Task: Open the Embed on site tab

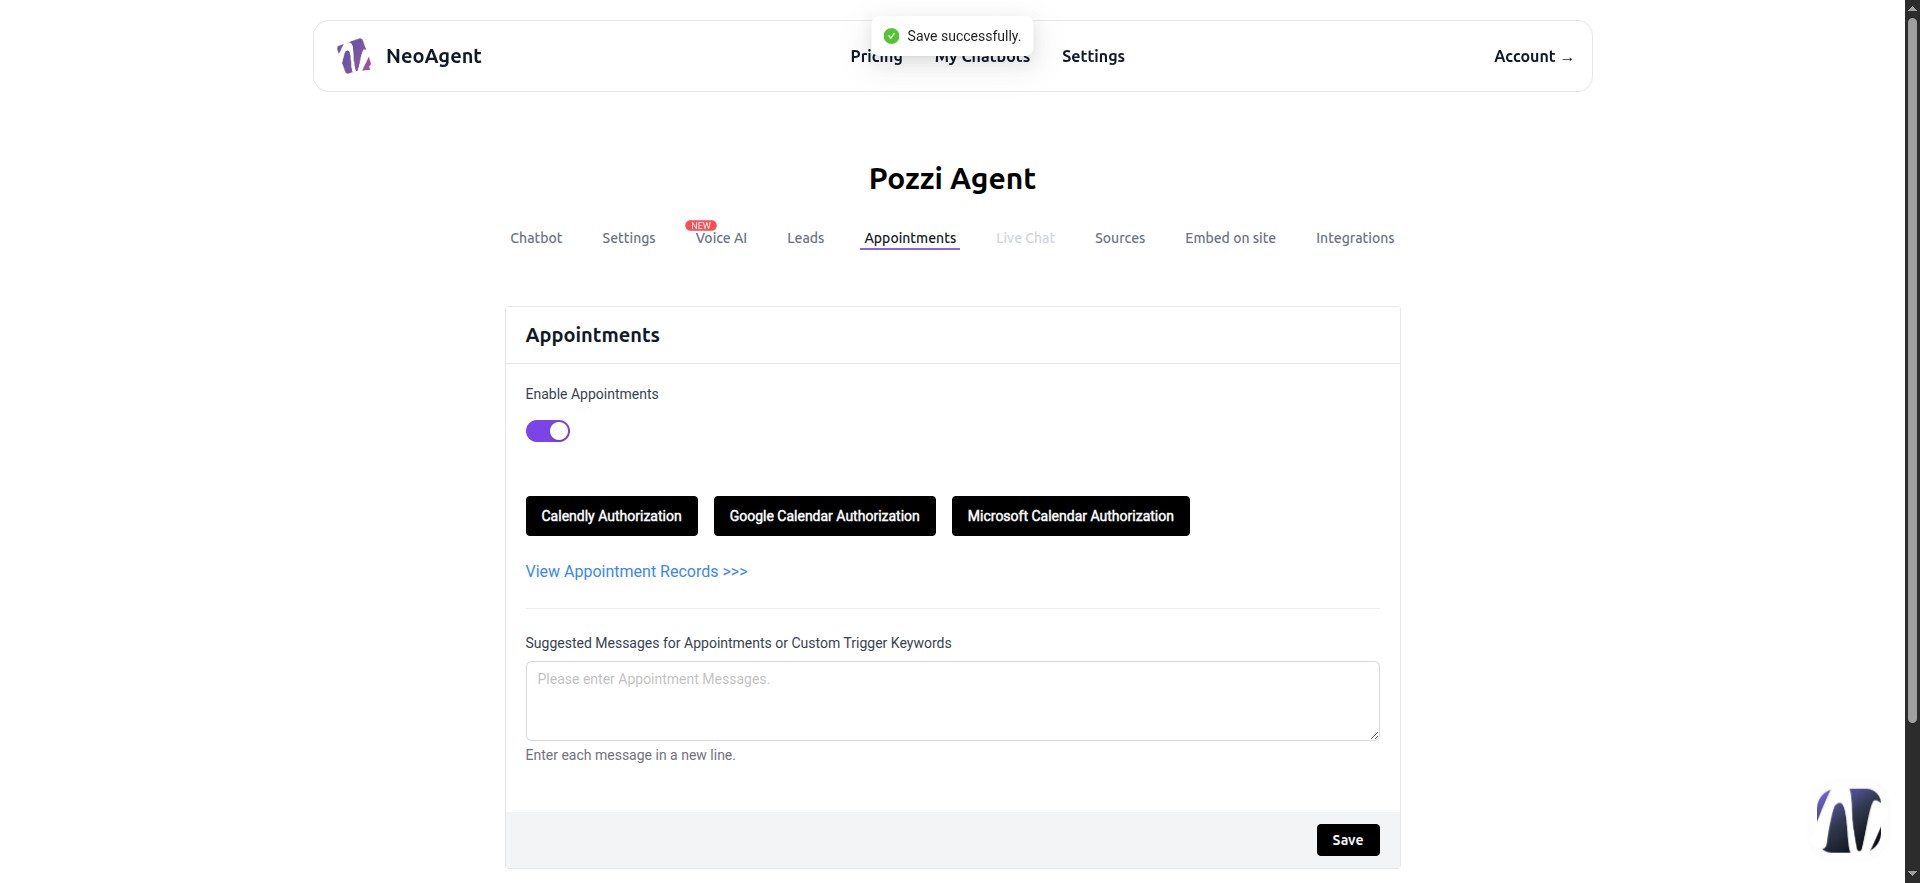Action: [1230, 238]
